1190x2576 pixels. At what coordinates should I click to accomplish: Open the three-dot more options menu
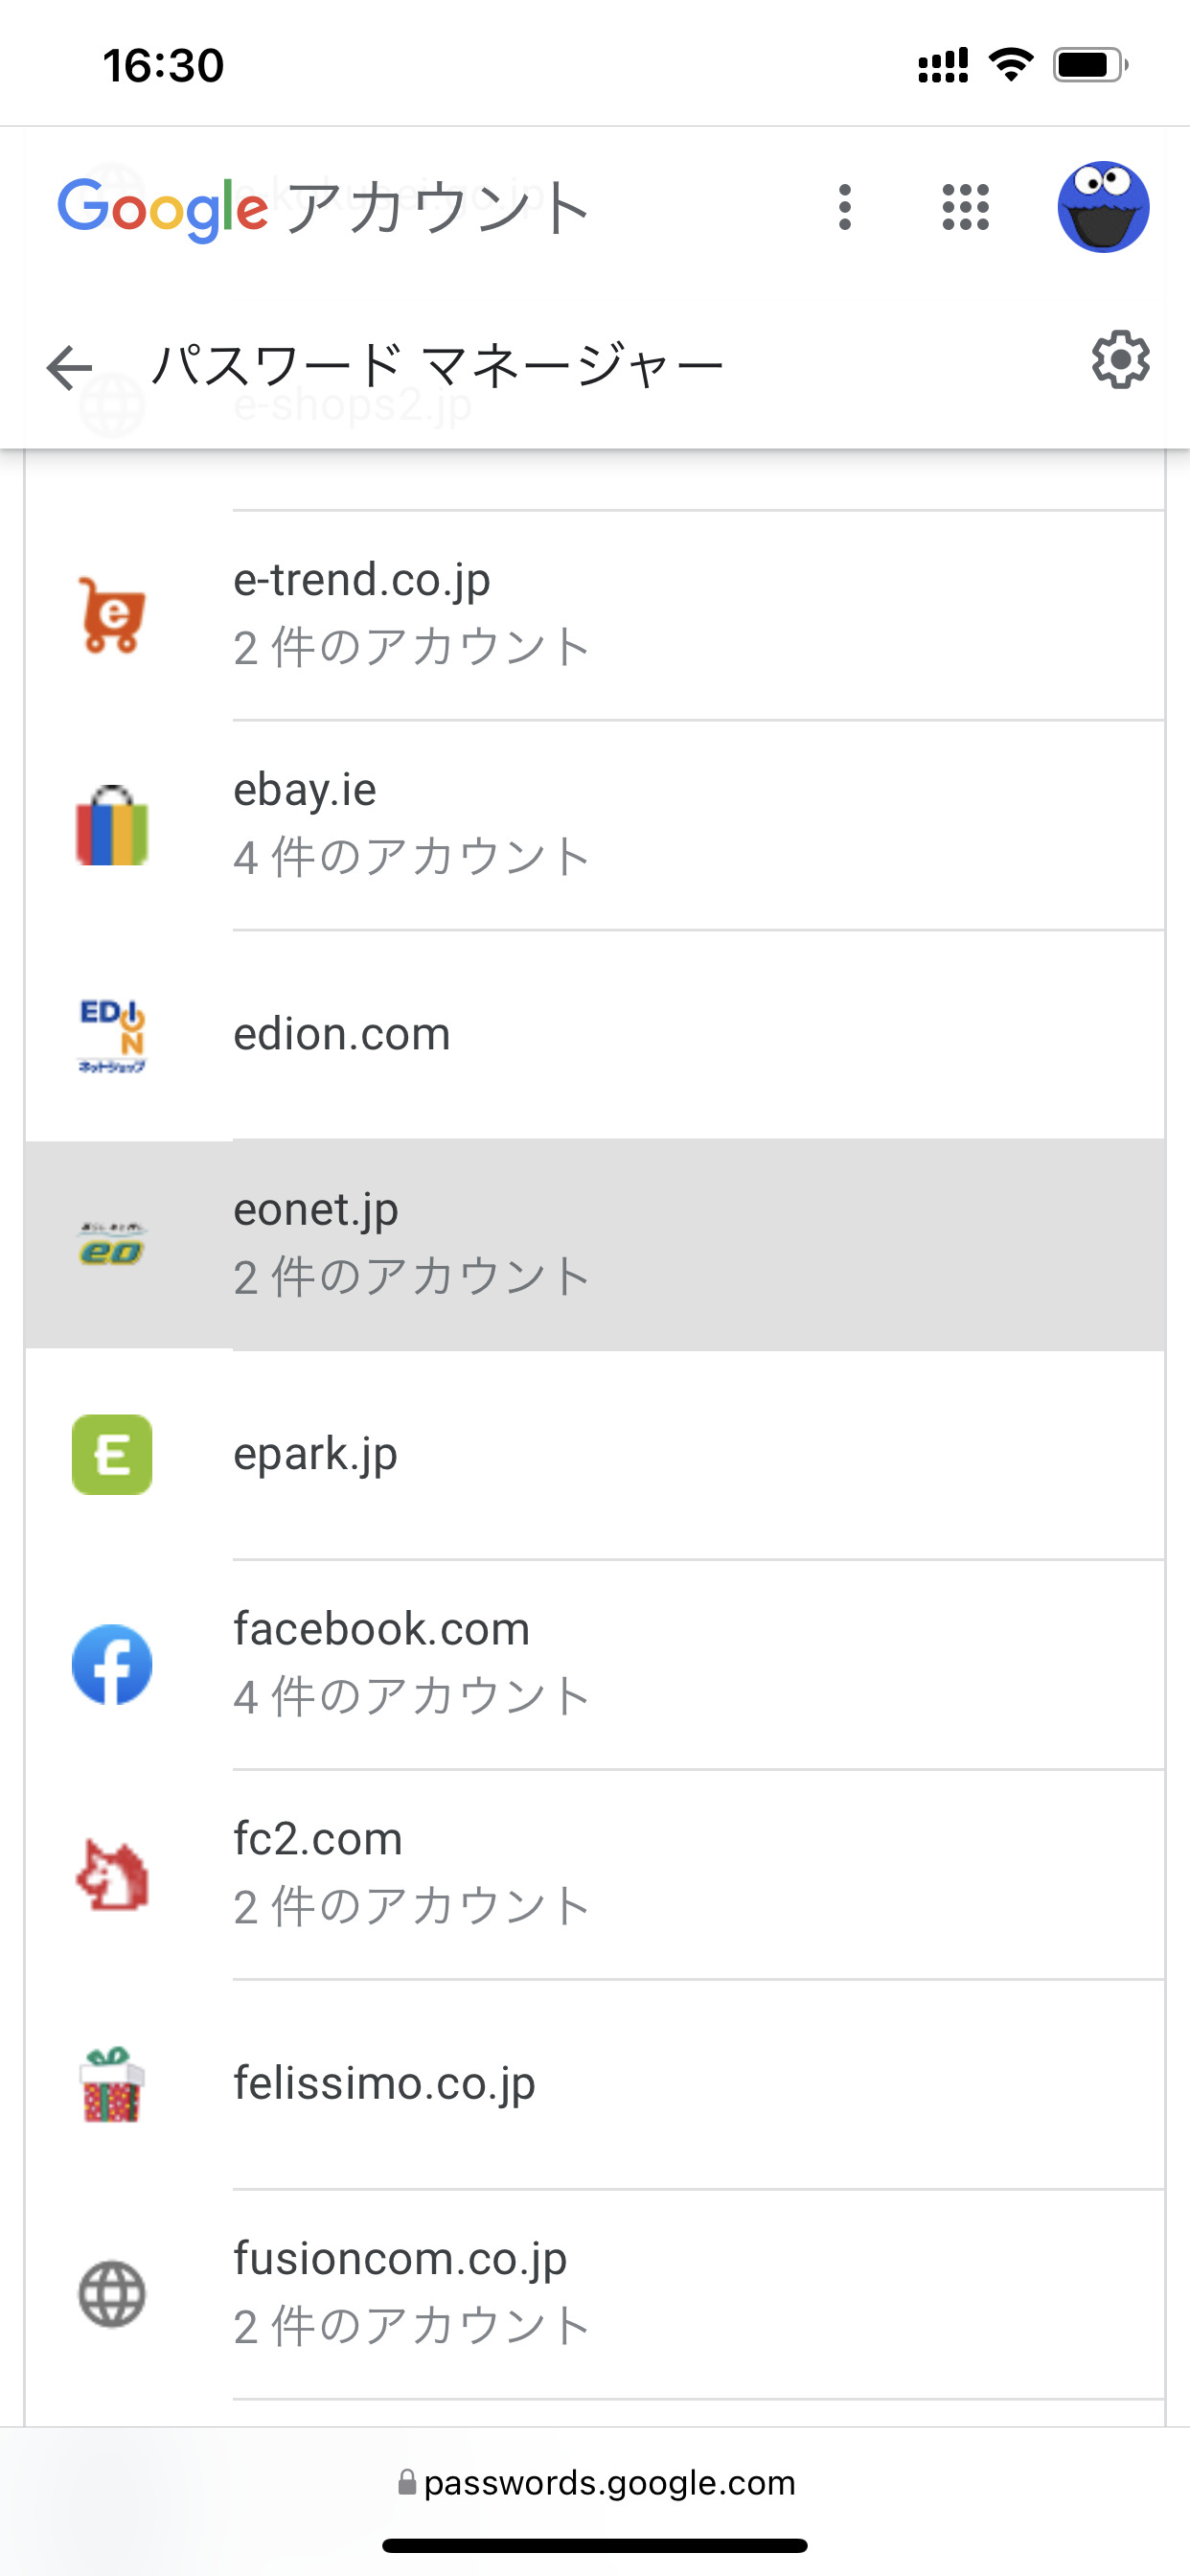tap(845, 207)
